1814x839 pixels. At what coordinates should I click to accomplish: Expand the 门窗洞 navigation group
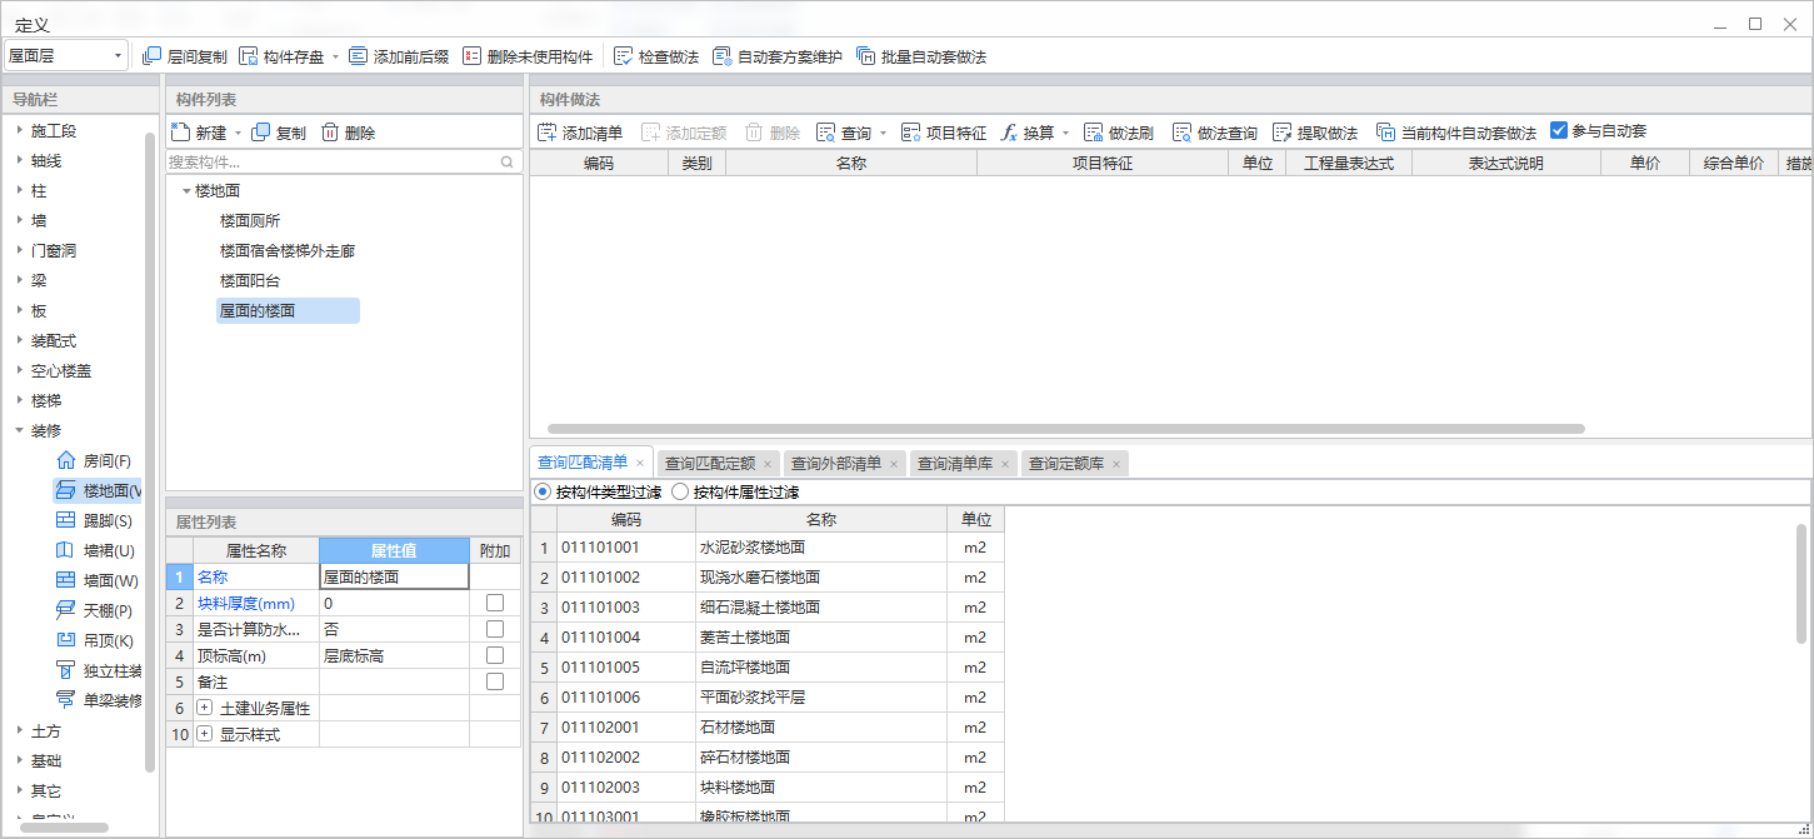(19, 250)
